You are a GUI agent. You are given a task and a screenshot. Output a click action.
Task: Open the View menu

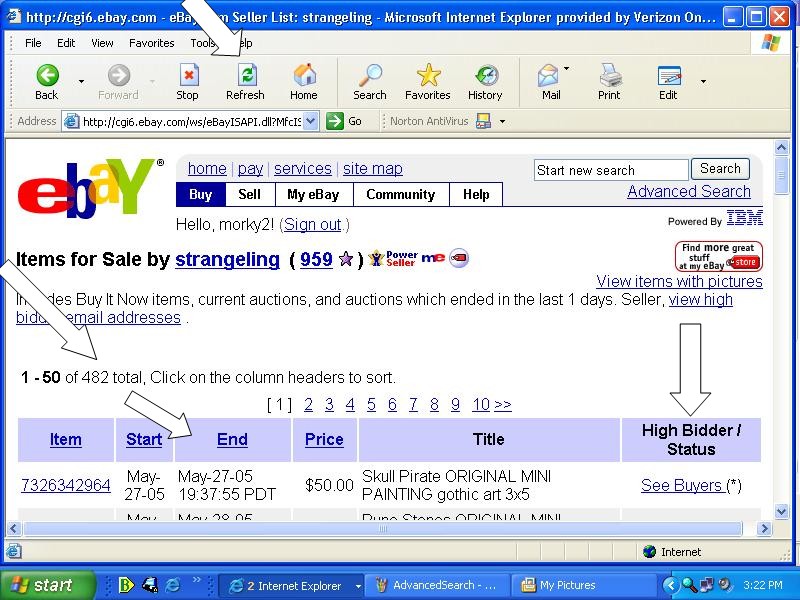pyautogui.click(x=102, y=43)
